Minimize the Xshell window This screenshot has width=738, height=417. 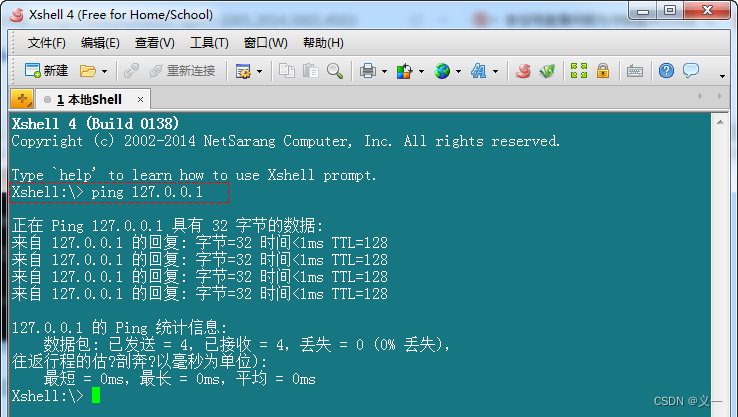coord(643,11)
